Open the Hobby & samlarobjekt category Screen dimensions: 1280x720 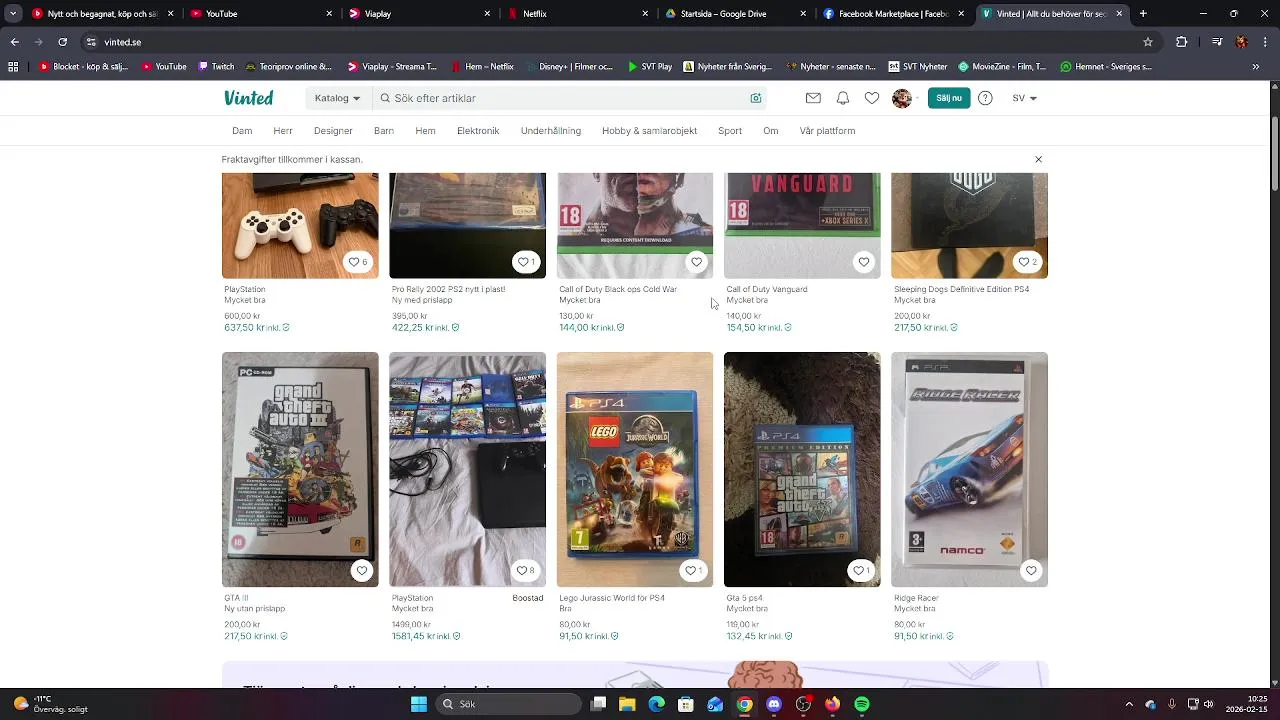[x=650, y=131]
